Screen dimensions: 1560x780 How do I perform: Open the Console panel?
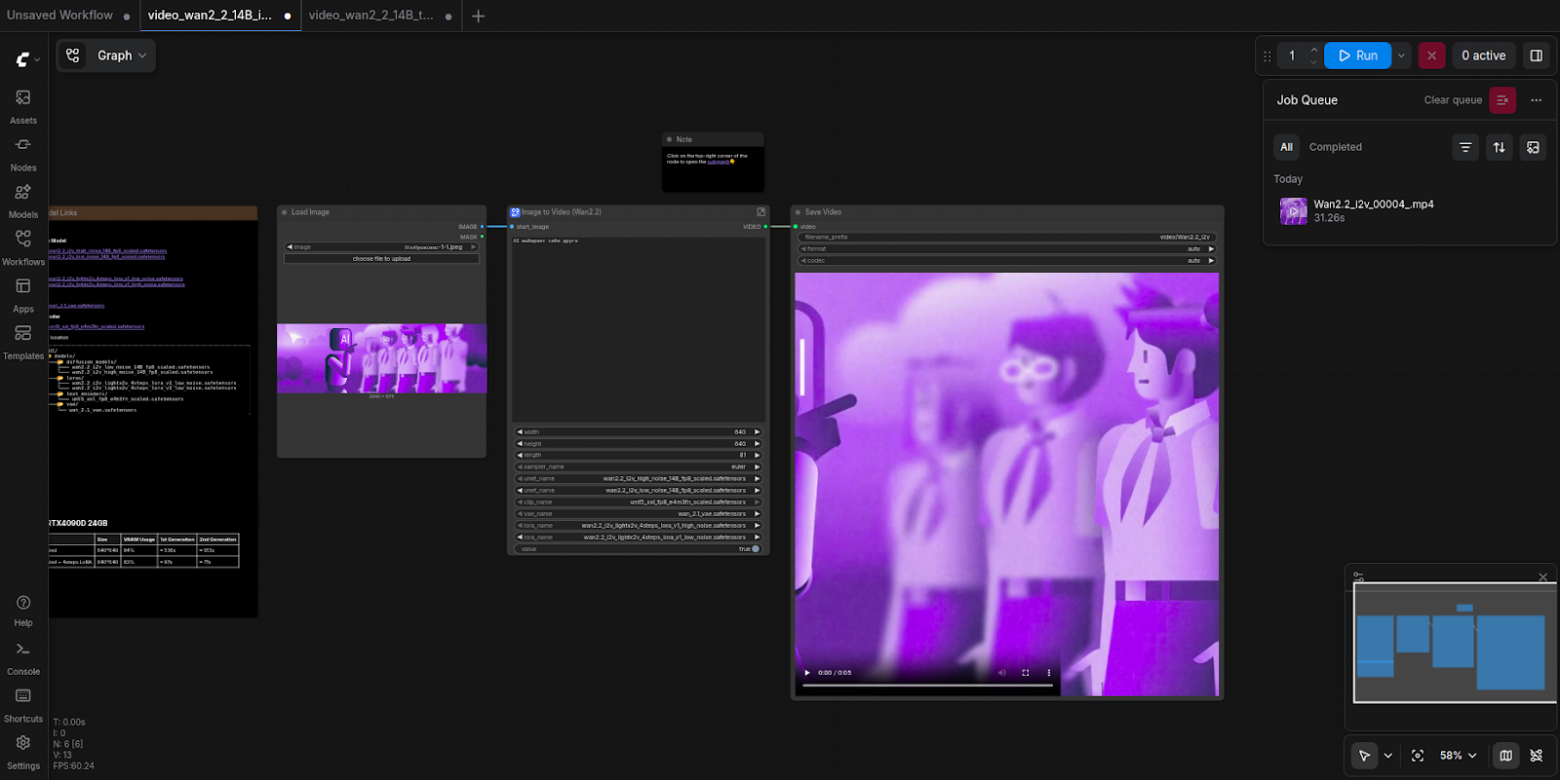[x=23, y=657]
